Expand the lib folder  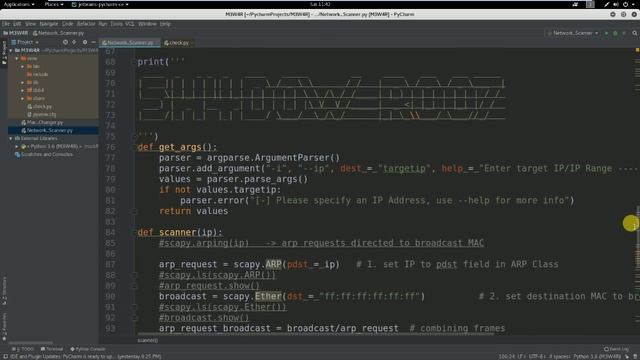pyautogui.click(x=22, y=82)
